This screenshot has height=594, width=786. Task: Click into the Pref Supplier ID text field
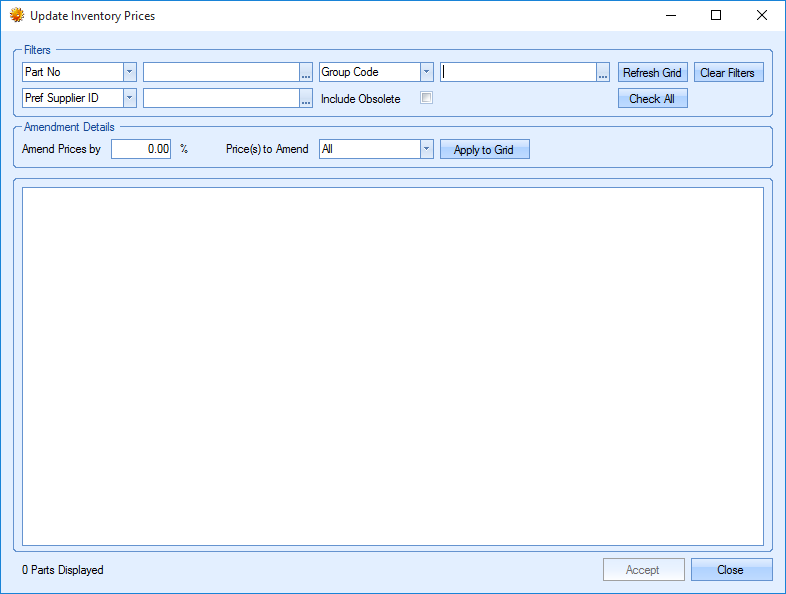(221, 98)
